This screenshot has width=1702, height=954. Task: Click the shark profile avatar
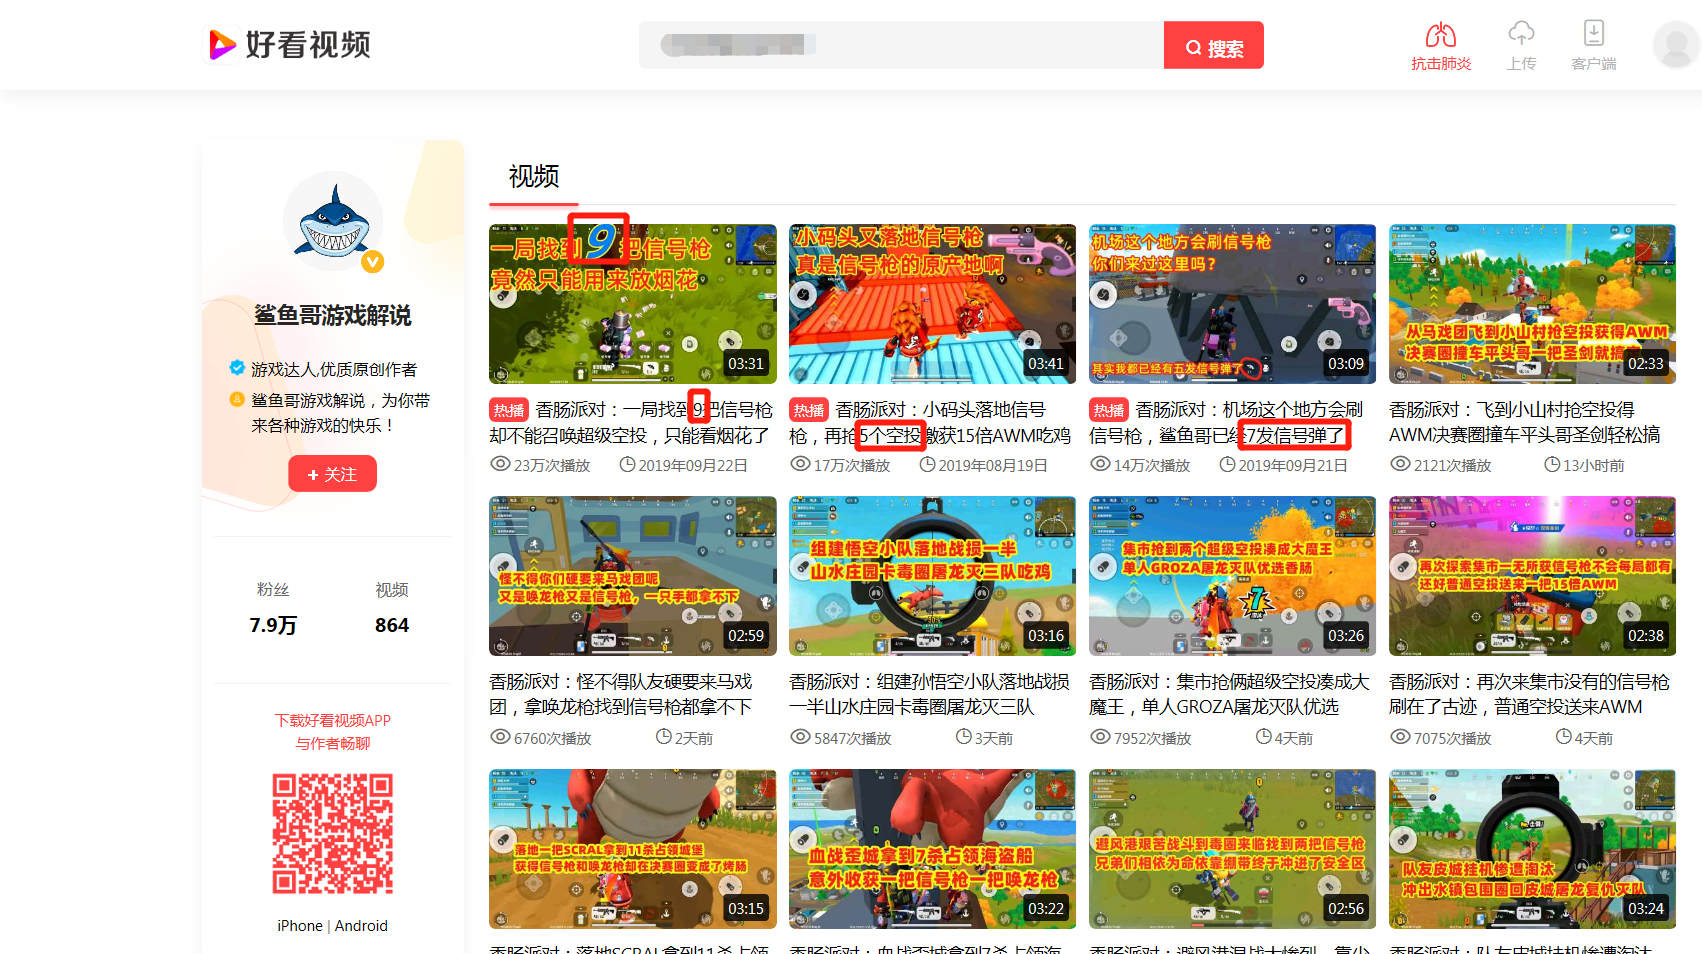point(333,221)
